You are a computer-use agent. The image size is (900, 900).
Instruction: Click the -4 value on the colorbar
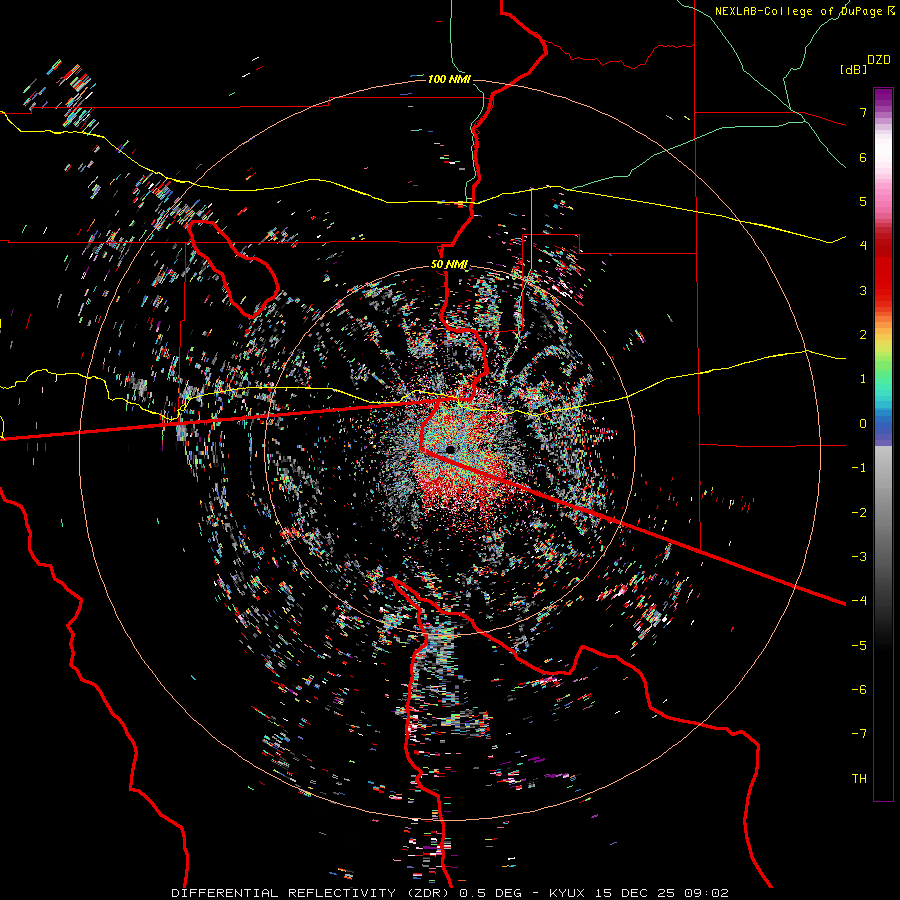[859, 600]
